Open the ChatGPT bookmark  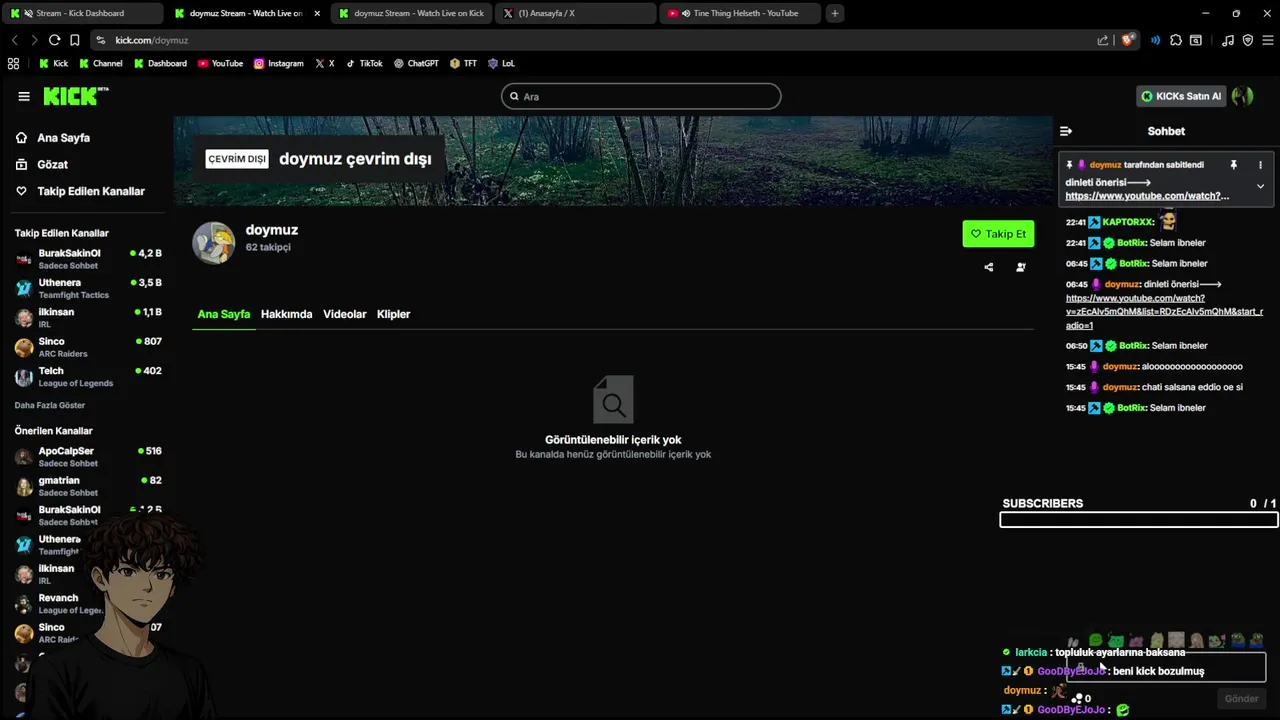[x=416, y=63]
